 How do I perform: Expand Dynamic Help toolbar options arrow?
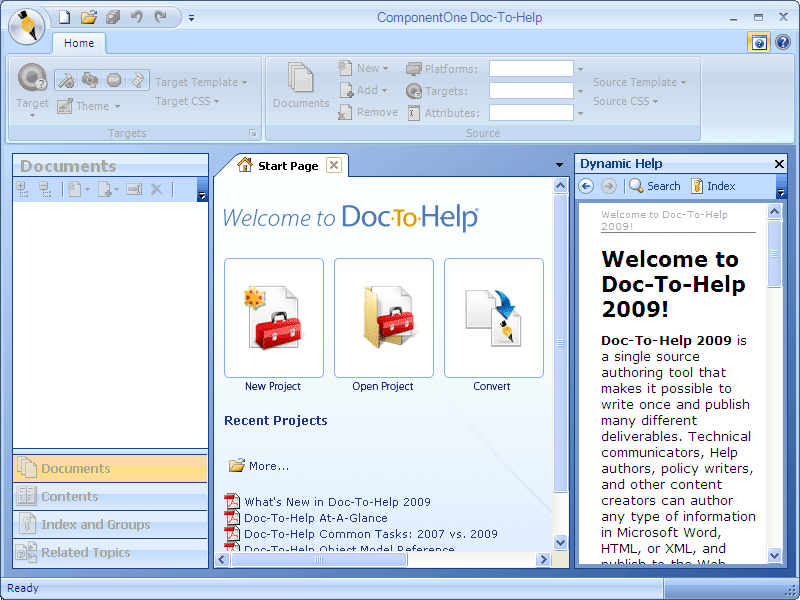781,191
